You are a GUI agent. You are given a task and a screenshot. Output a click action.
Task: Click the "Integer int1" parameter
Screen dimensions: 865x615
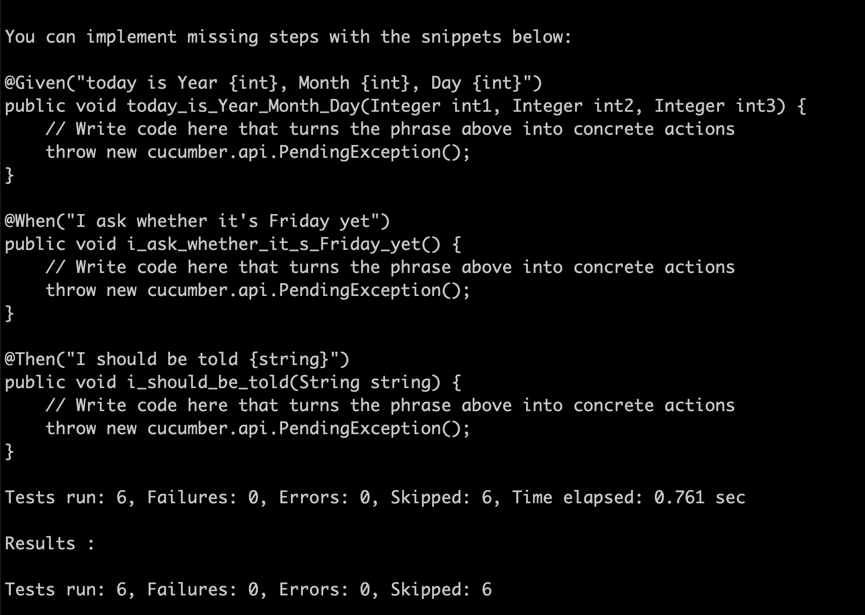point(432,106)
